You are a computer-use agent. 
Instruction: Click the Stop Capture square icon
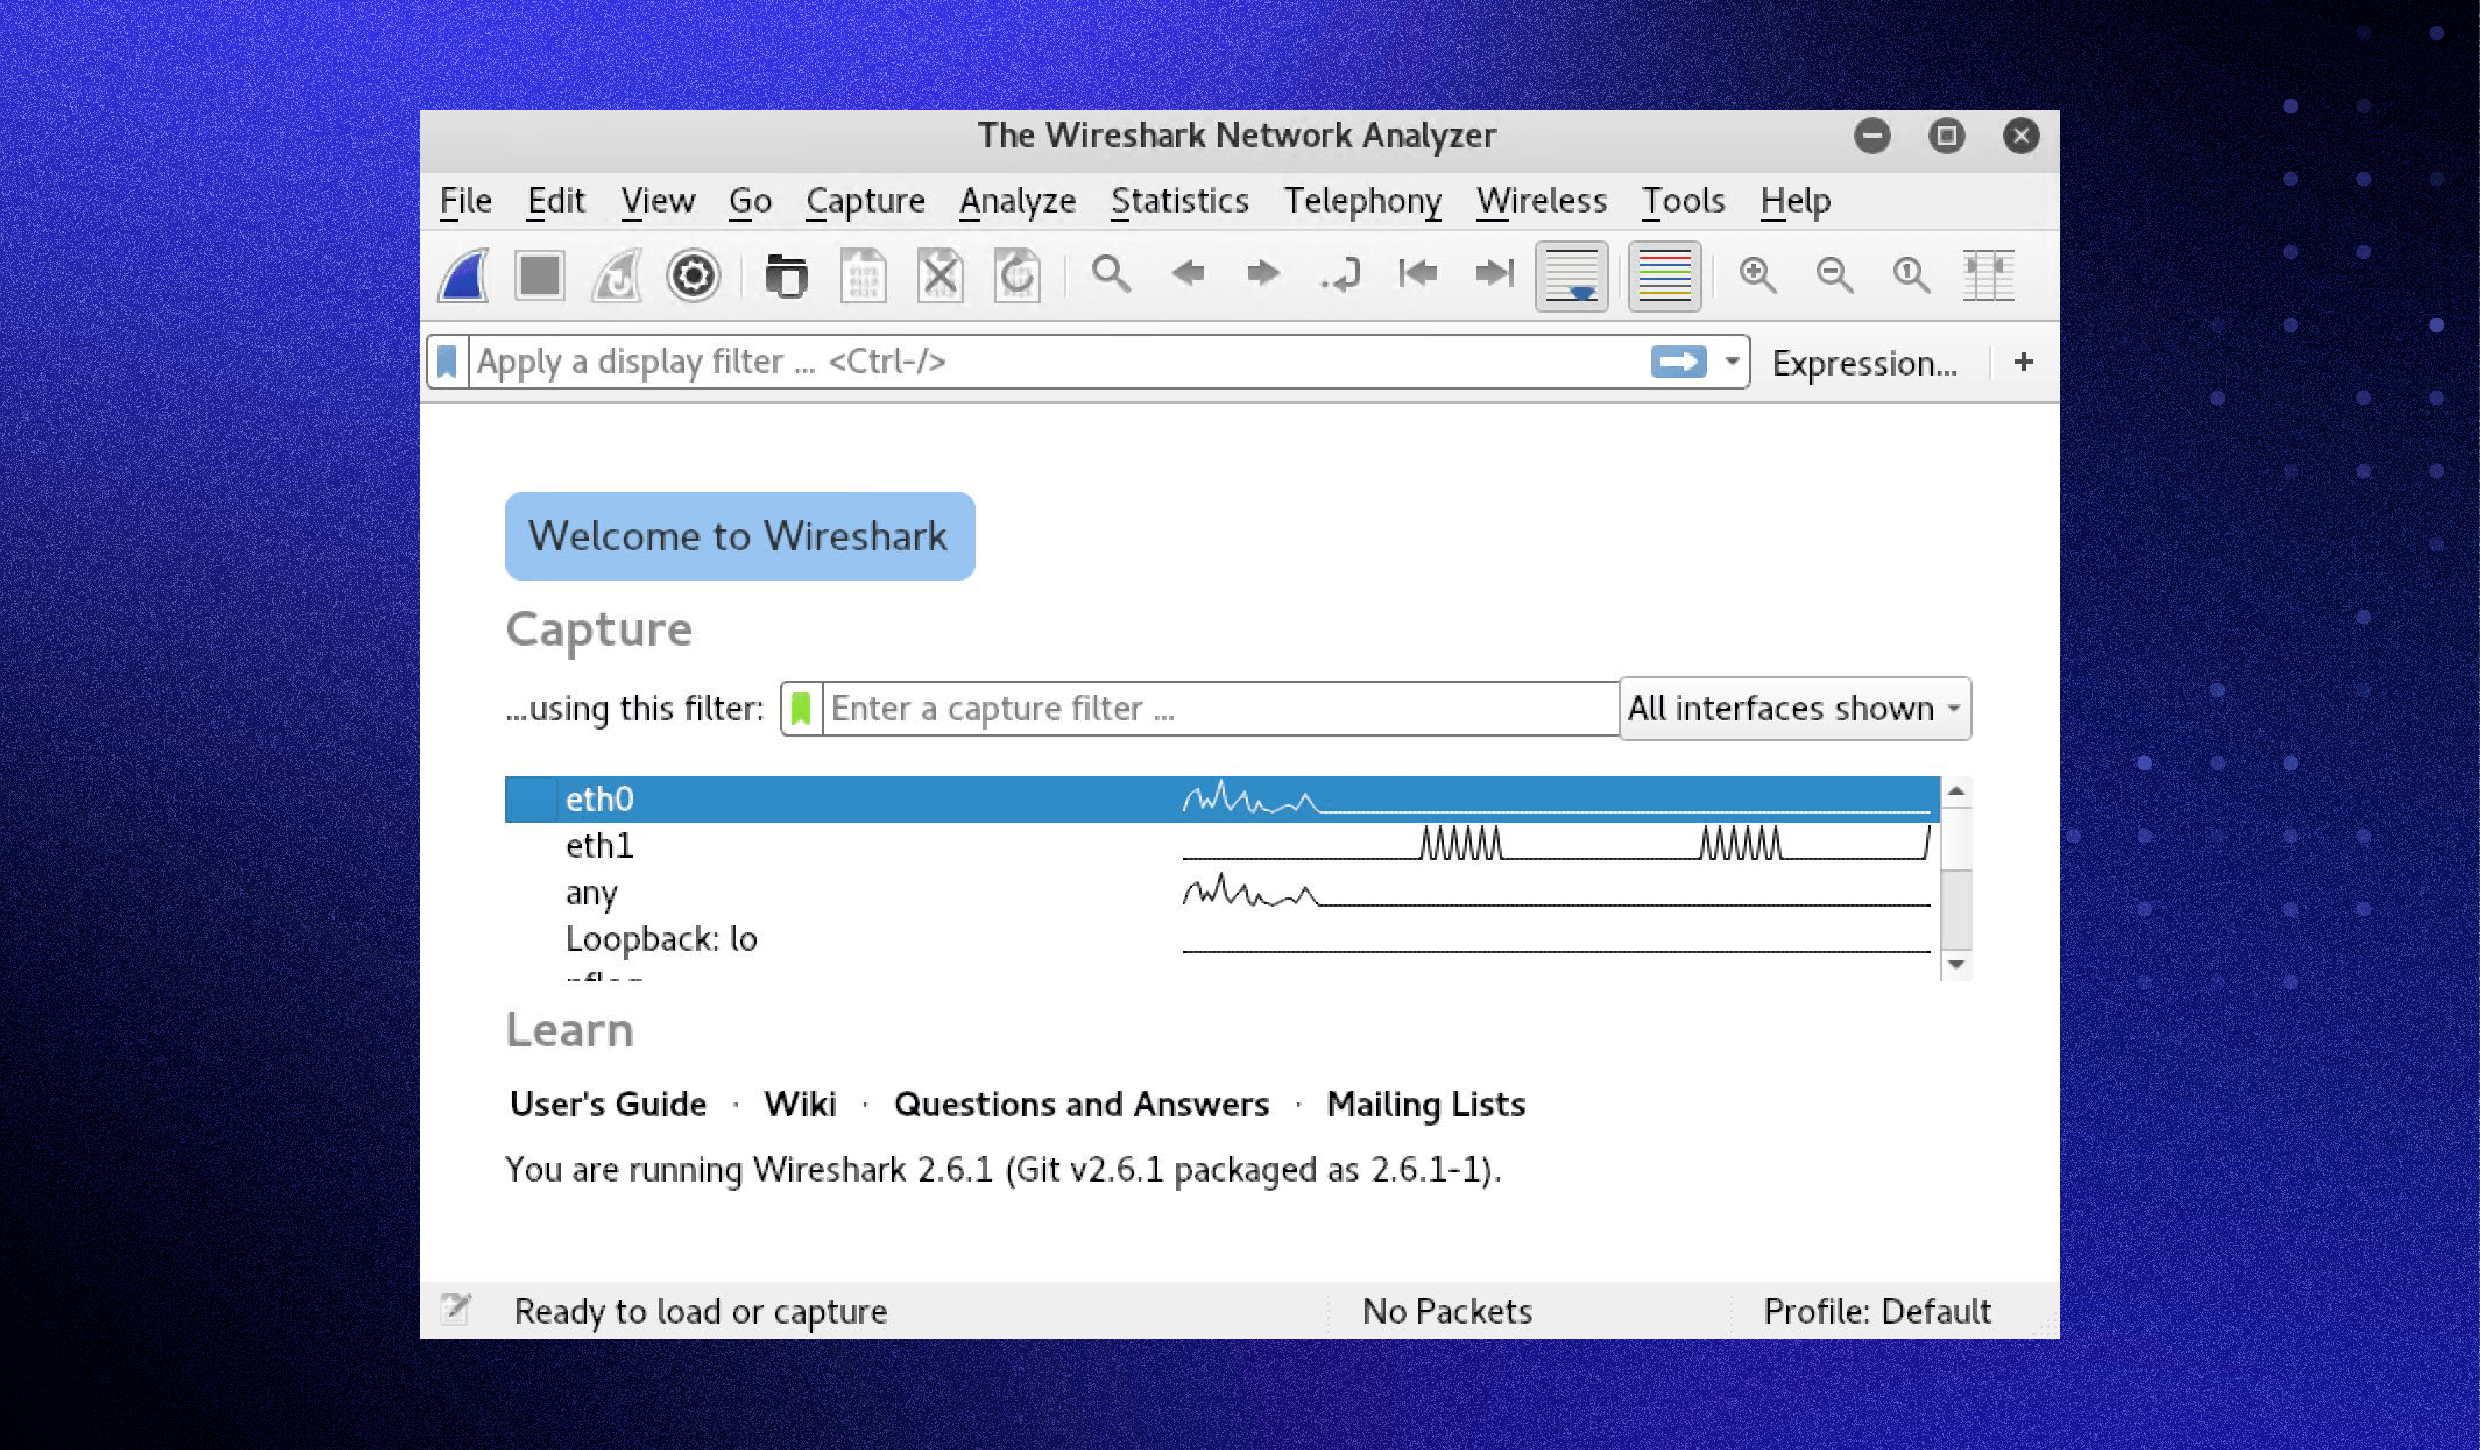click(x=540, y=273)
